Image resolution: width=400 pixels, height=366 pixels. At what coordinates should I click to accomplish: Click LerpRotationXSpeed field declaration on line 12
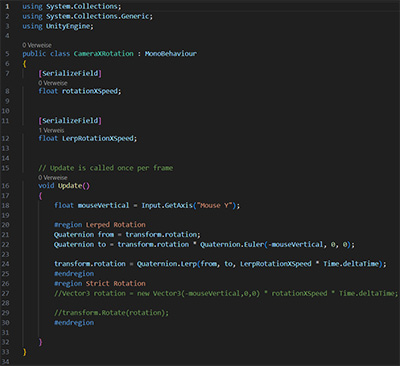[88, 138]
